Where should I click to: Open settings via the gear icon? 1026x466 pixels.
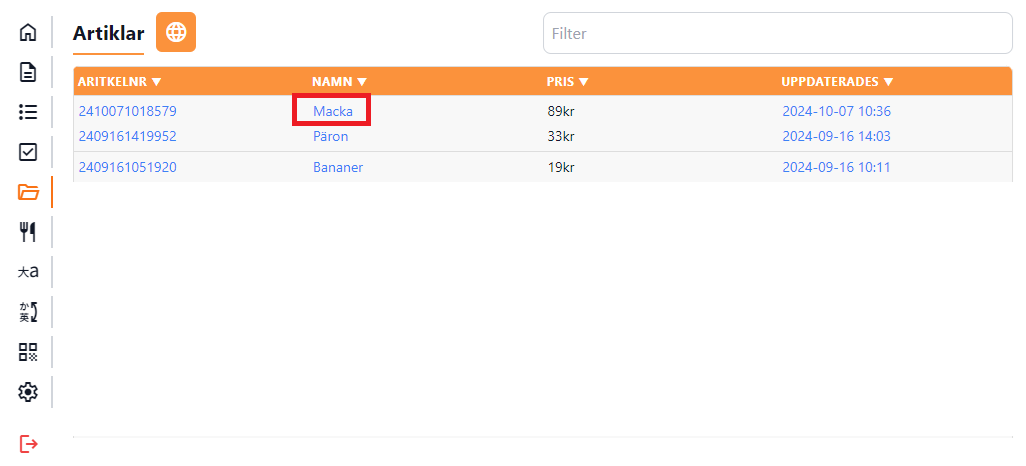coord(28,392)
